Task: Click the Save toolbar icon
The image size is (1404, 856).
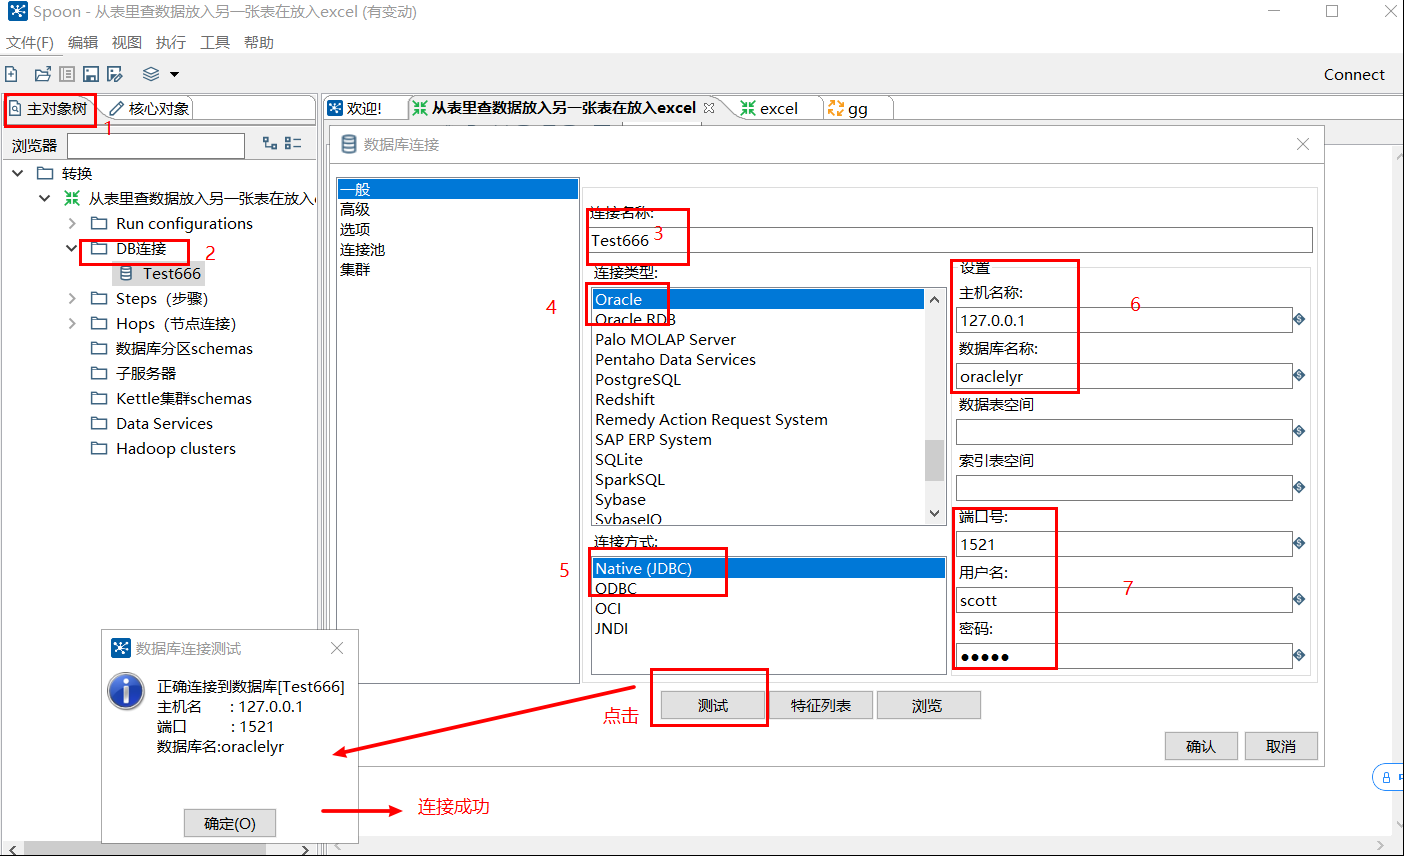Action: 91,74
